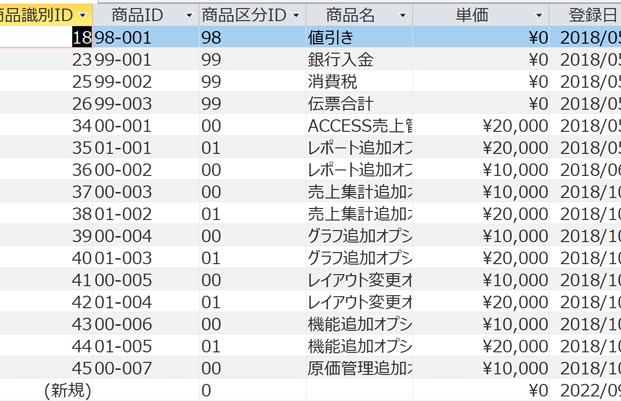Image resolution: width=621 pixels, height=401 pixels.
Task: Open the 商品ID column filter dropdown
Action: point(188,16)
